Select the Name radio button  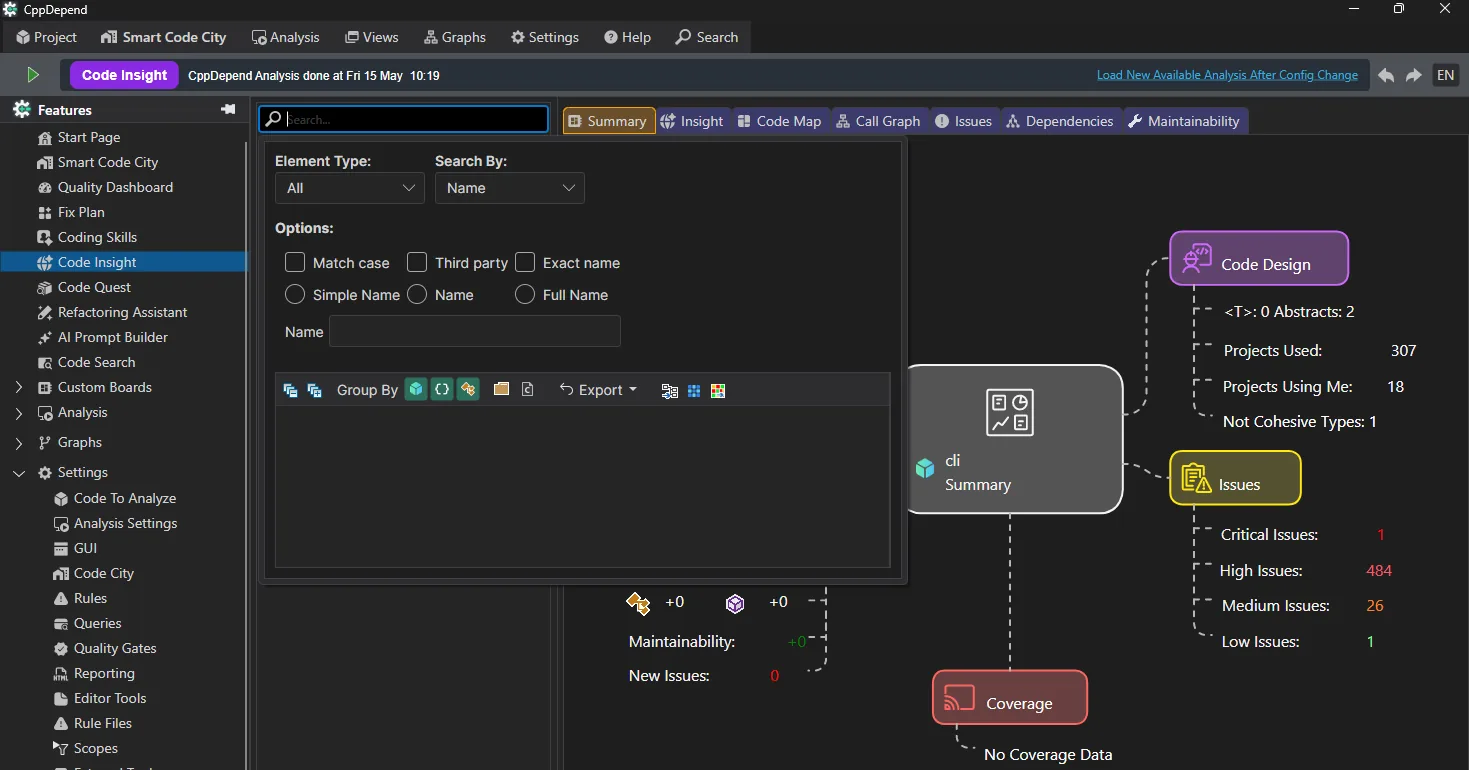(x=417, y=294)
